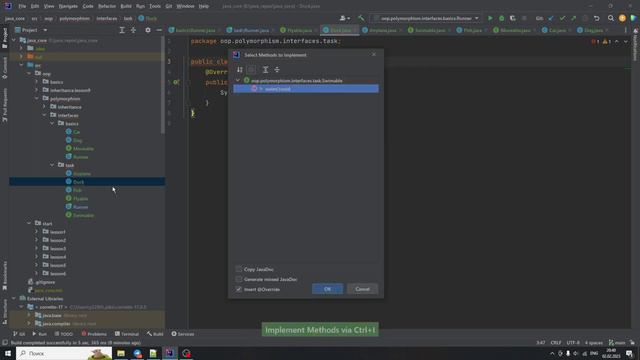Open the Refactor menu
Screen dimensions: 640x360
(107, 6)
